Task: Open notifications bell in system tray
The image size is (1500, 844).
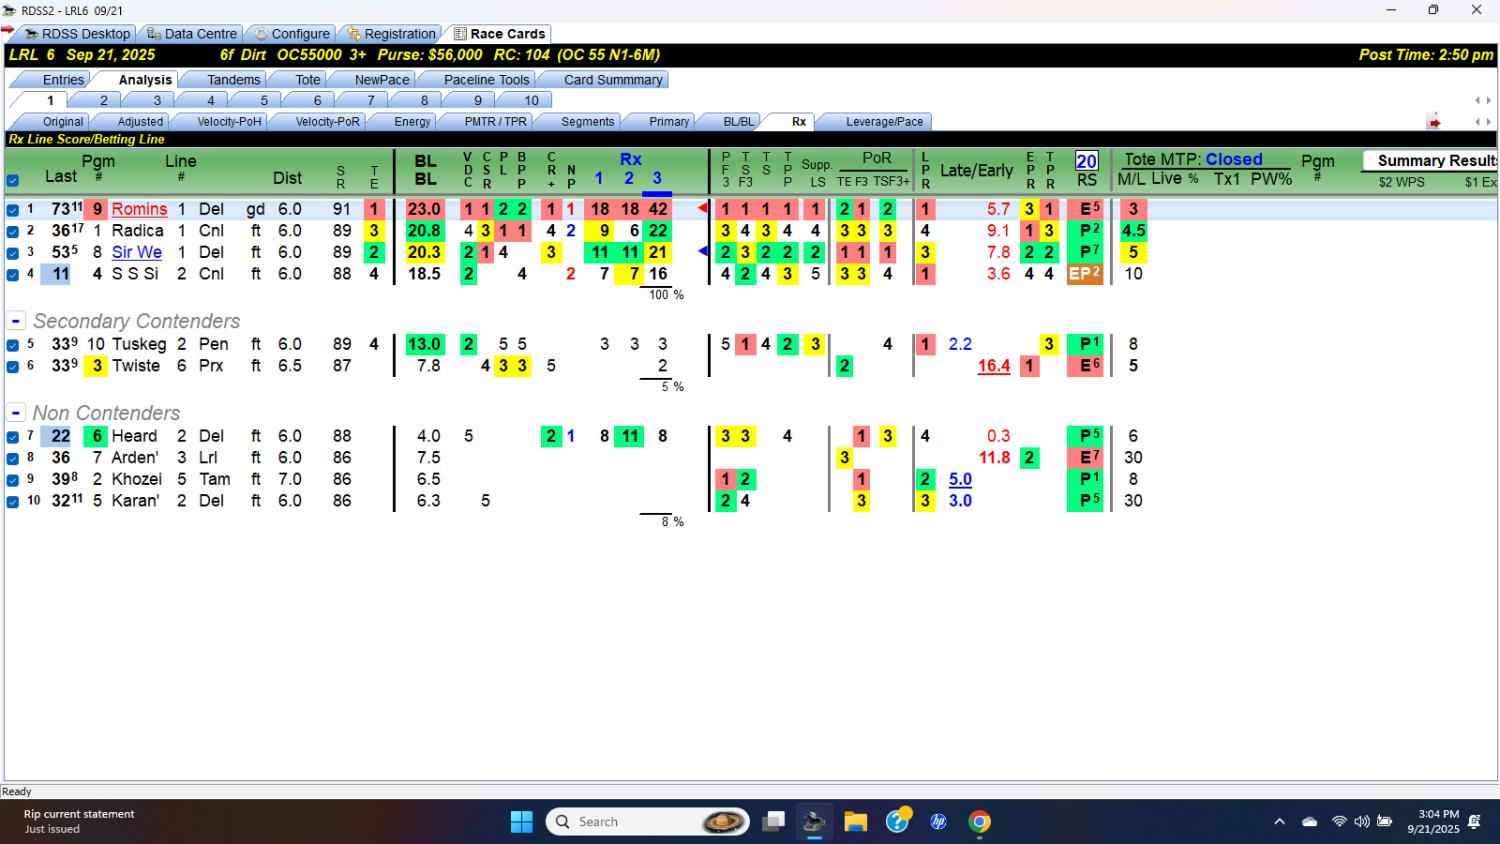Action: 1474,822
